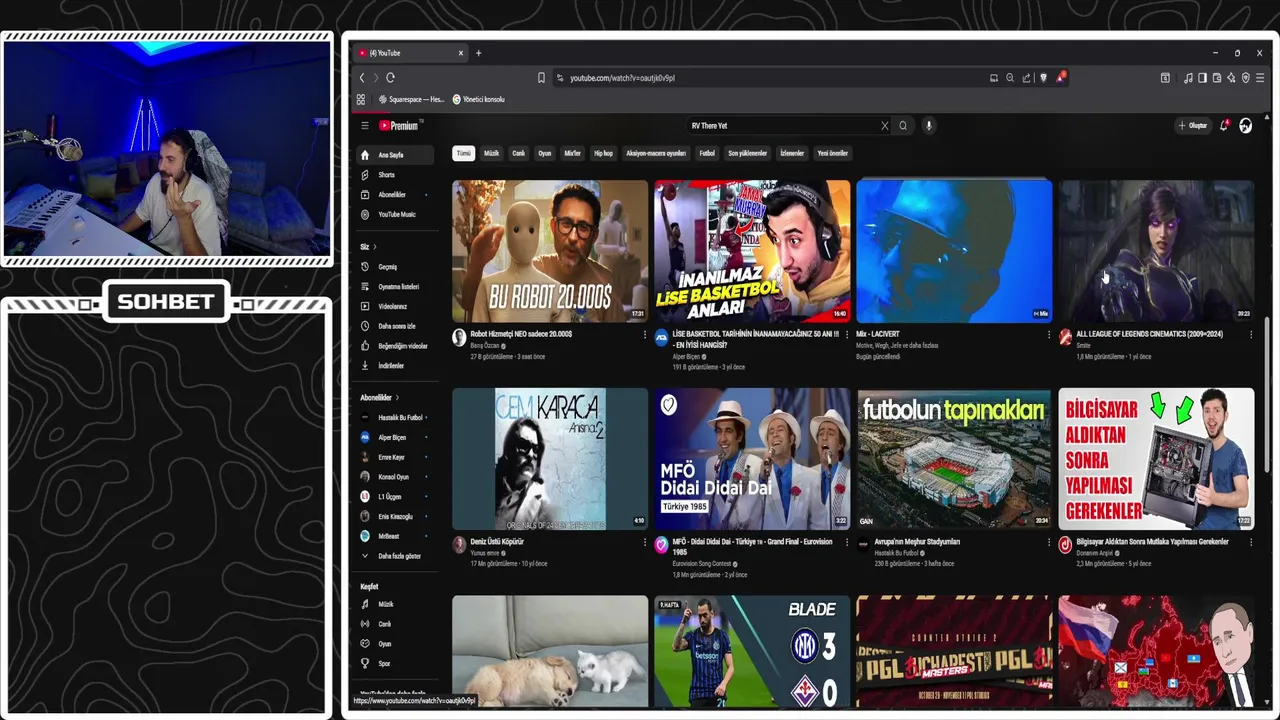Open İndirilenler in the sidebar
Viewport: 1280px width, 720px height.
395,366
